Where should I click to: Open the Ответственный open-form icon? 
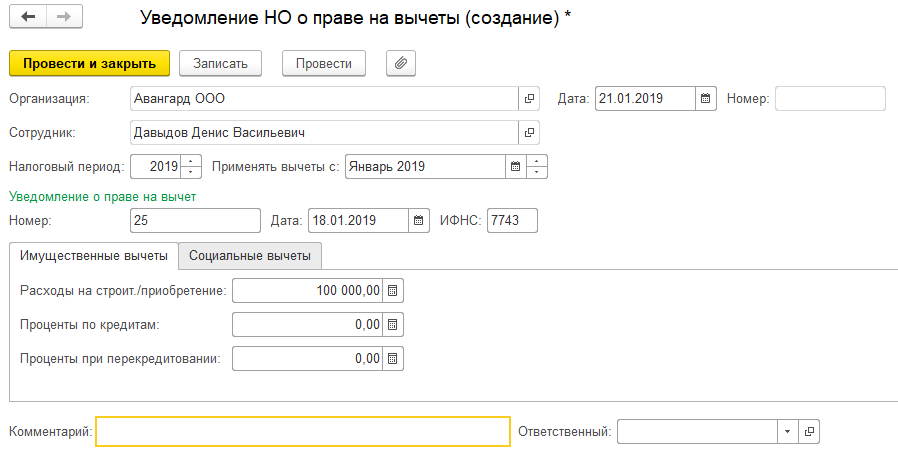click(810, 432)
